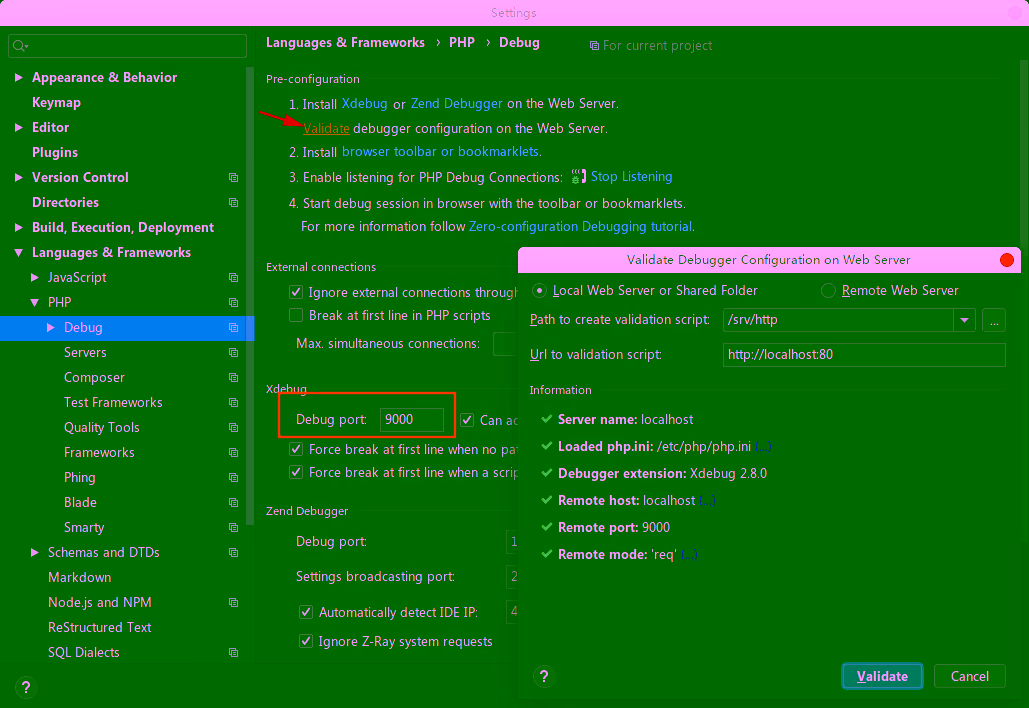Click project-level icon next to SQL Dialects
This screenshot has width=1029, height=708.
233,652
